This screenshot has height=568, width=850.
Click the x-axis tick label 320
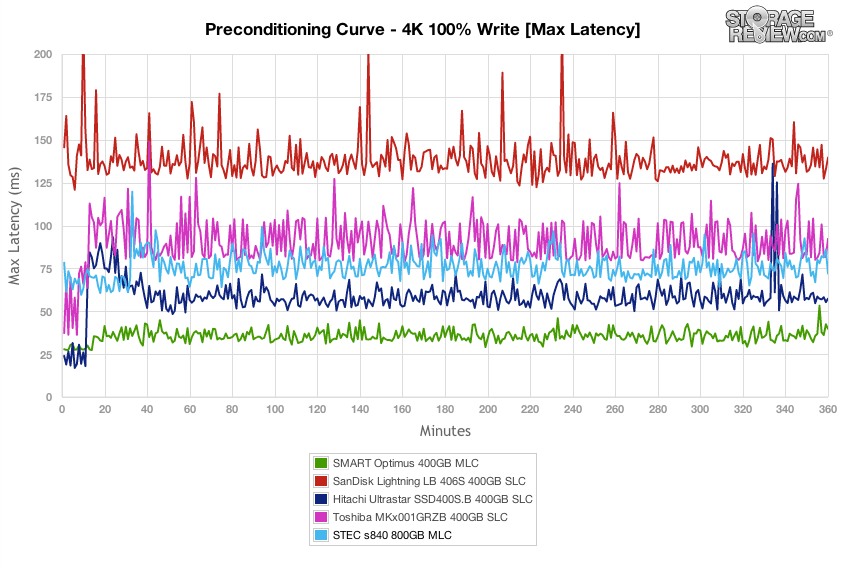tap(743, 409)
